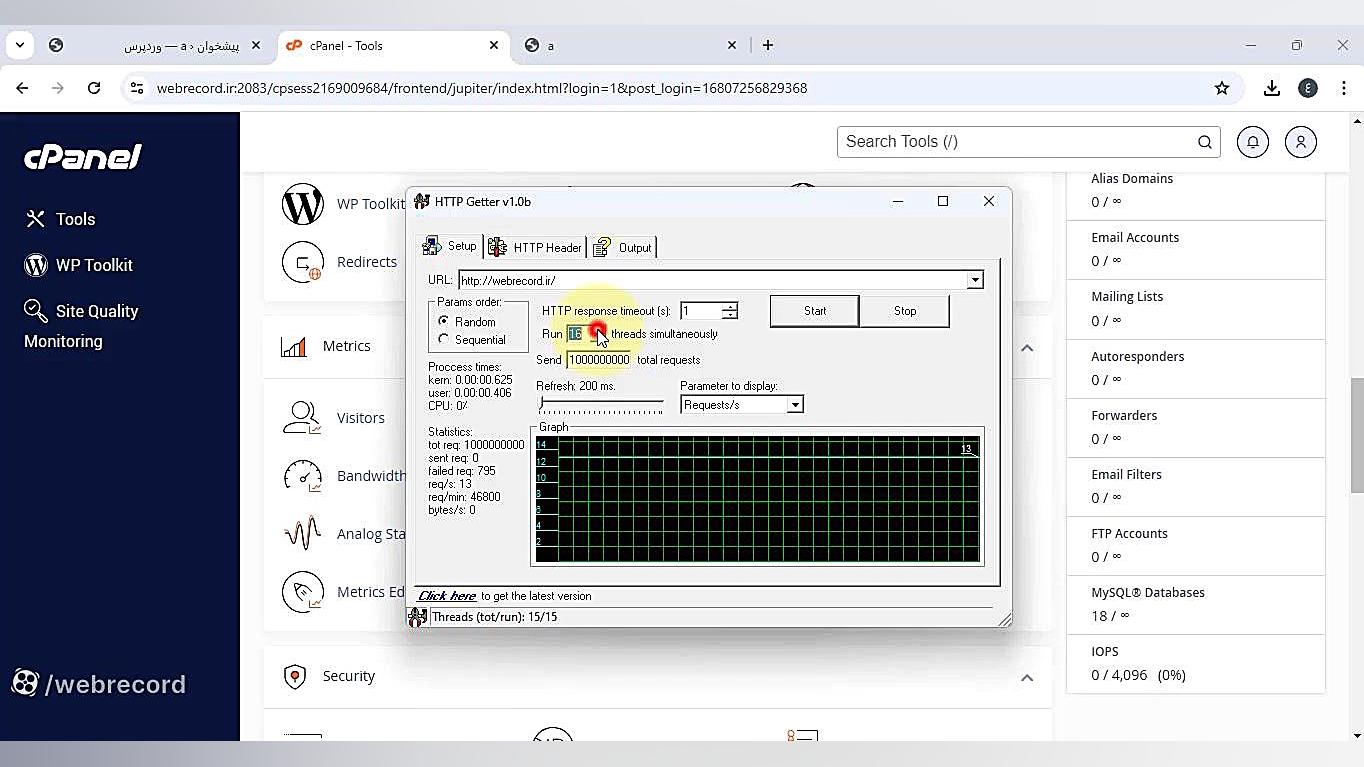The height and width of the screenshot is (767, 1364).
Task: Click the total requests input field
Action: tap(599, 360)
